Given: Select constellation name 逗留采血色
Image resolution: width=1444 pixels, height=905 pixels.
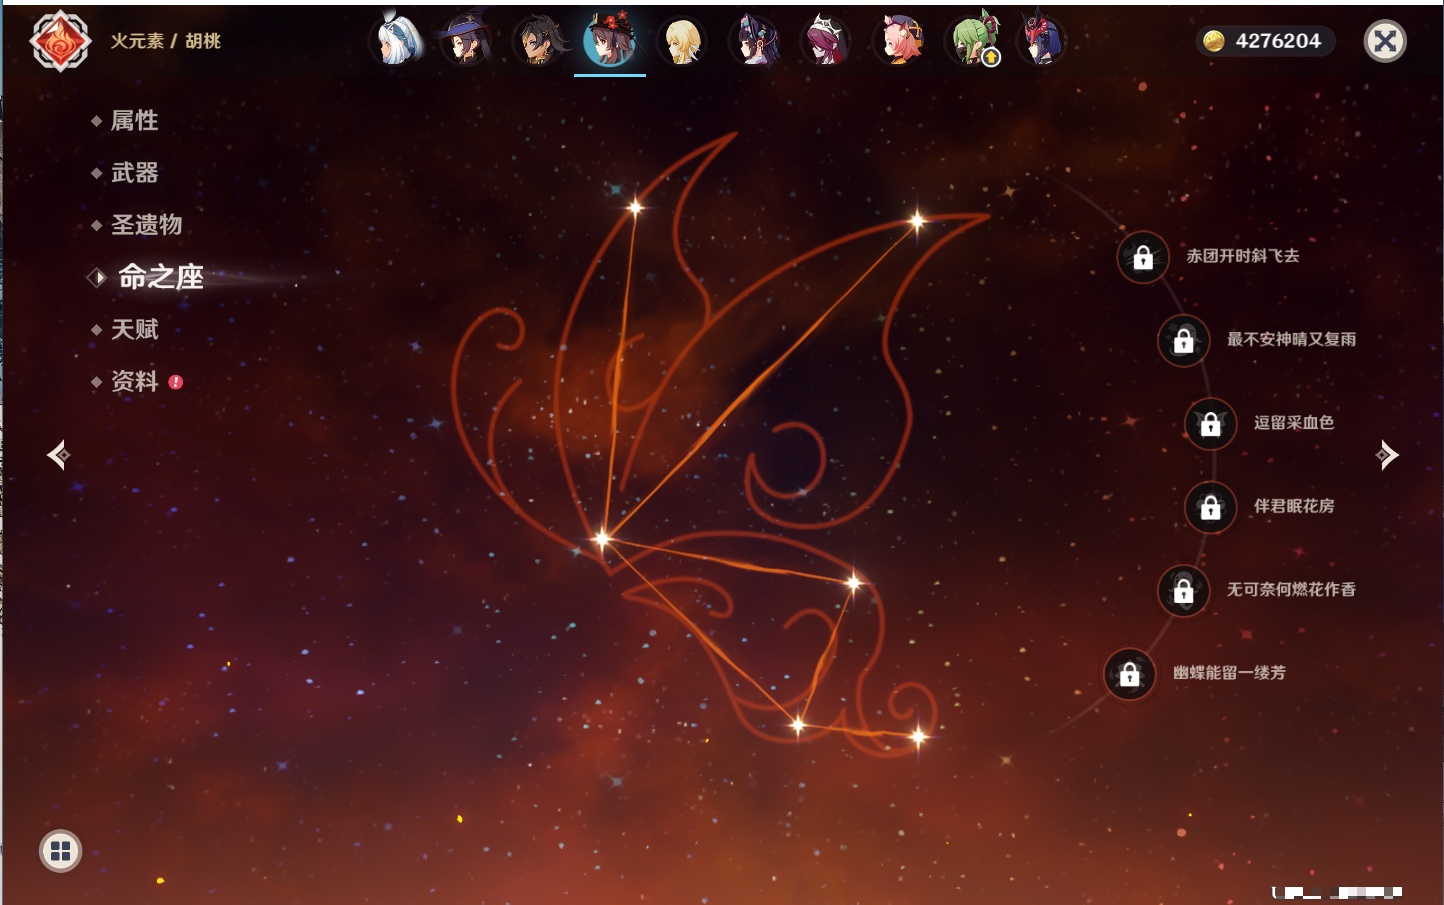Looking at the screenshot, I should [x=1294, y=422].
